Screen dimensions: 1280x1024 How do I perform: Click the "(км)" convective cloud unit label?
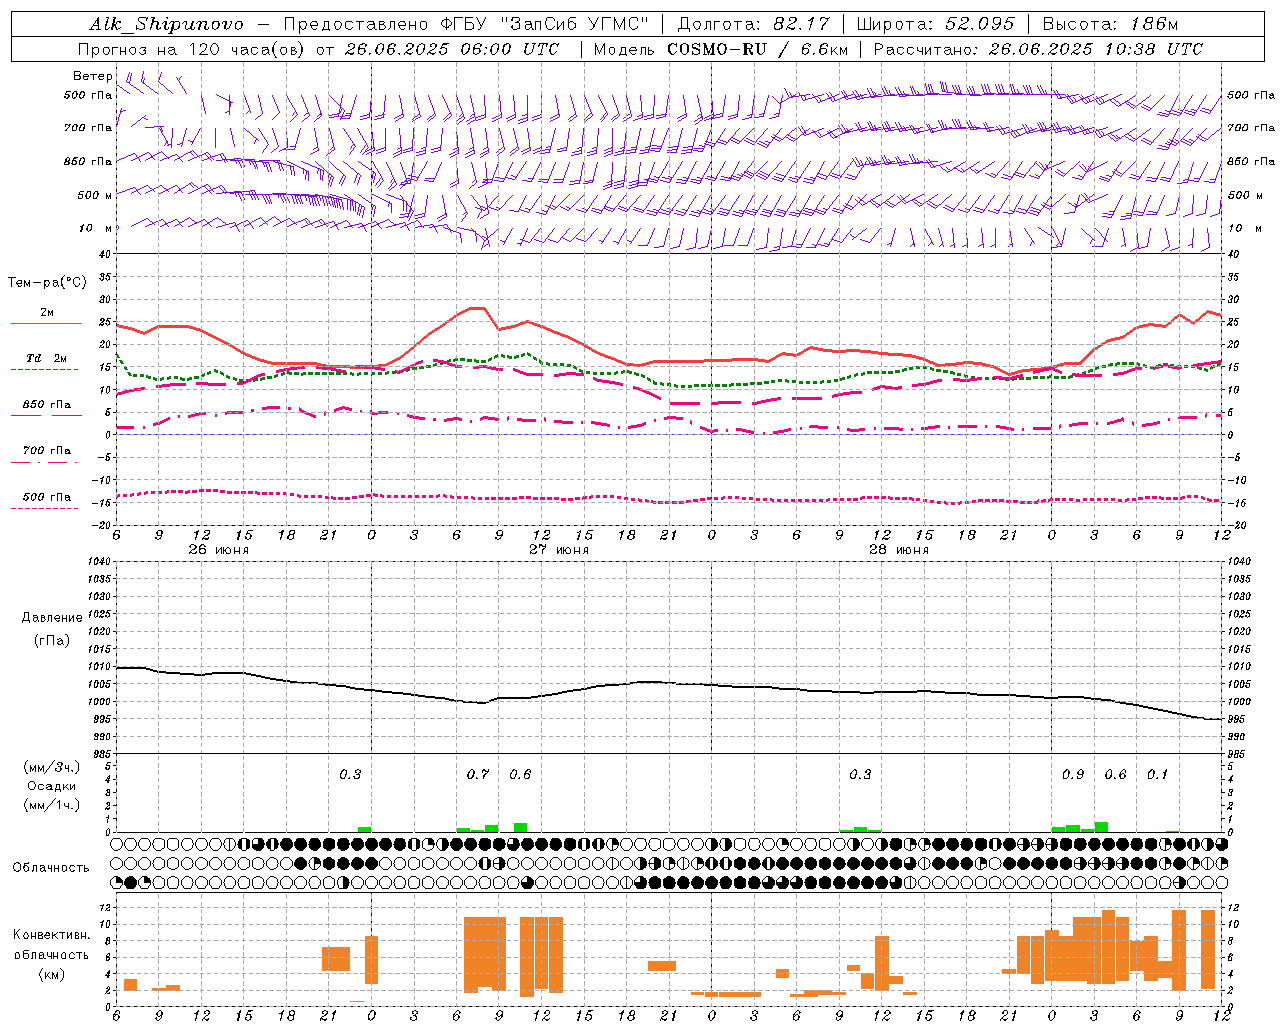[52, 974]
